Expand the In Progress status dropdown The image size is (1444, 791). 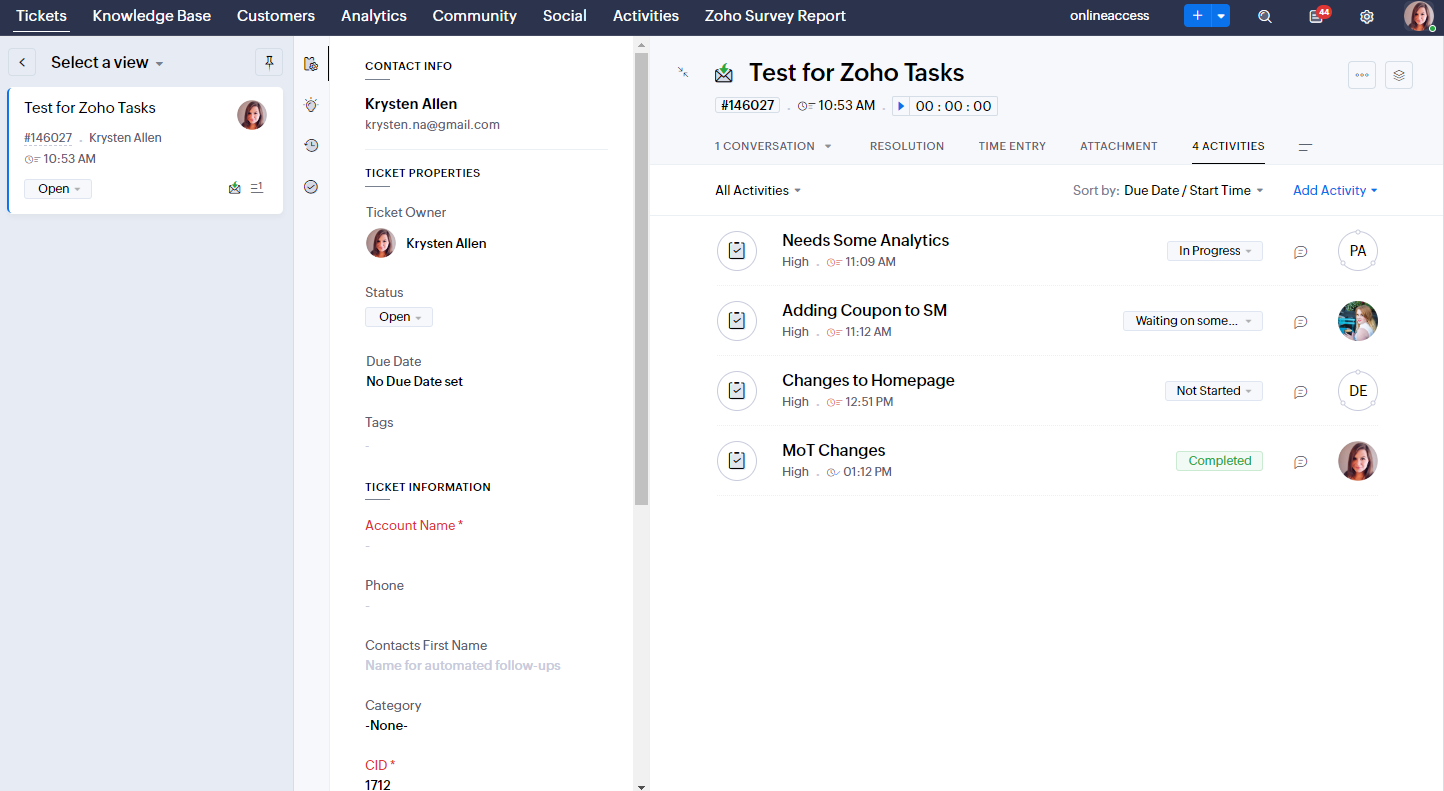click(1214, 251)
